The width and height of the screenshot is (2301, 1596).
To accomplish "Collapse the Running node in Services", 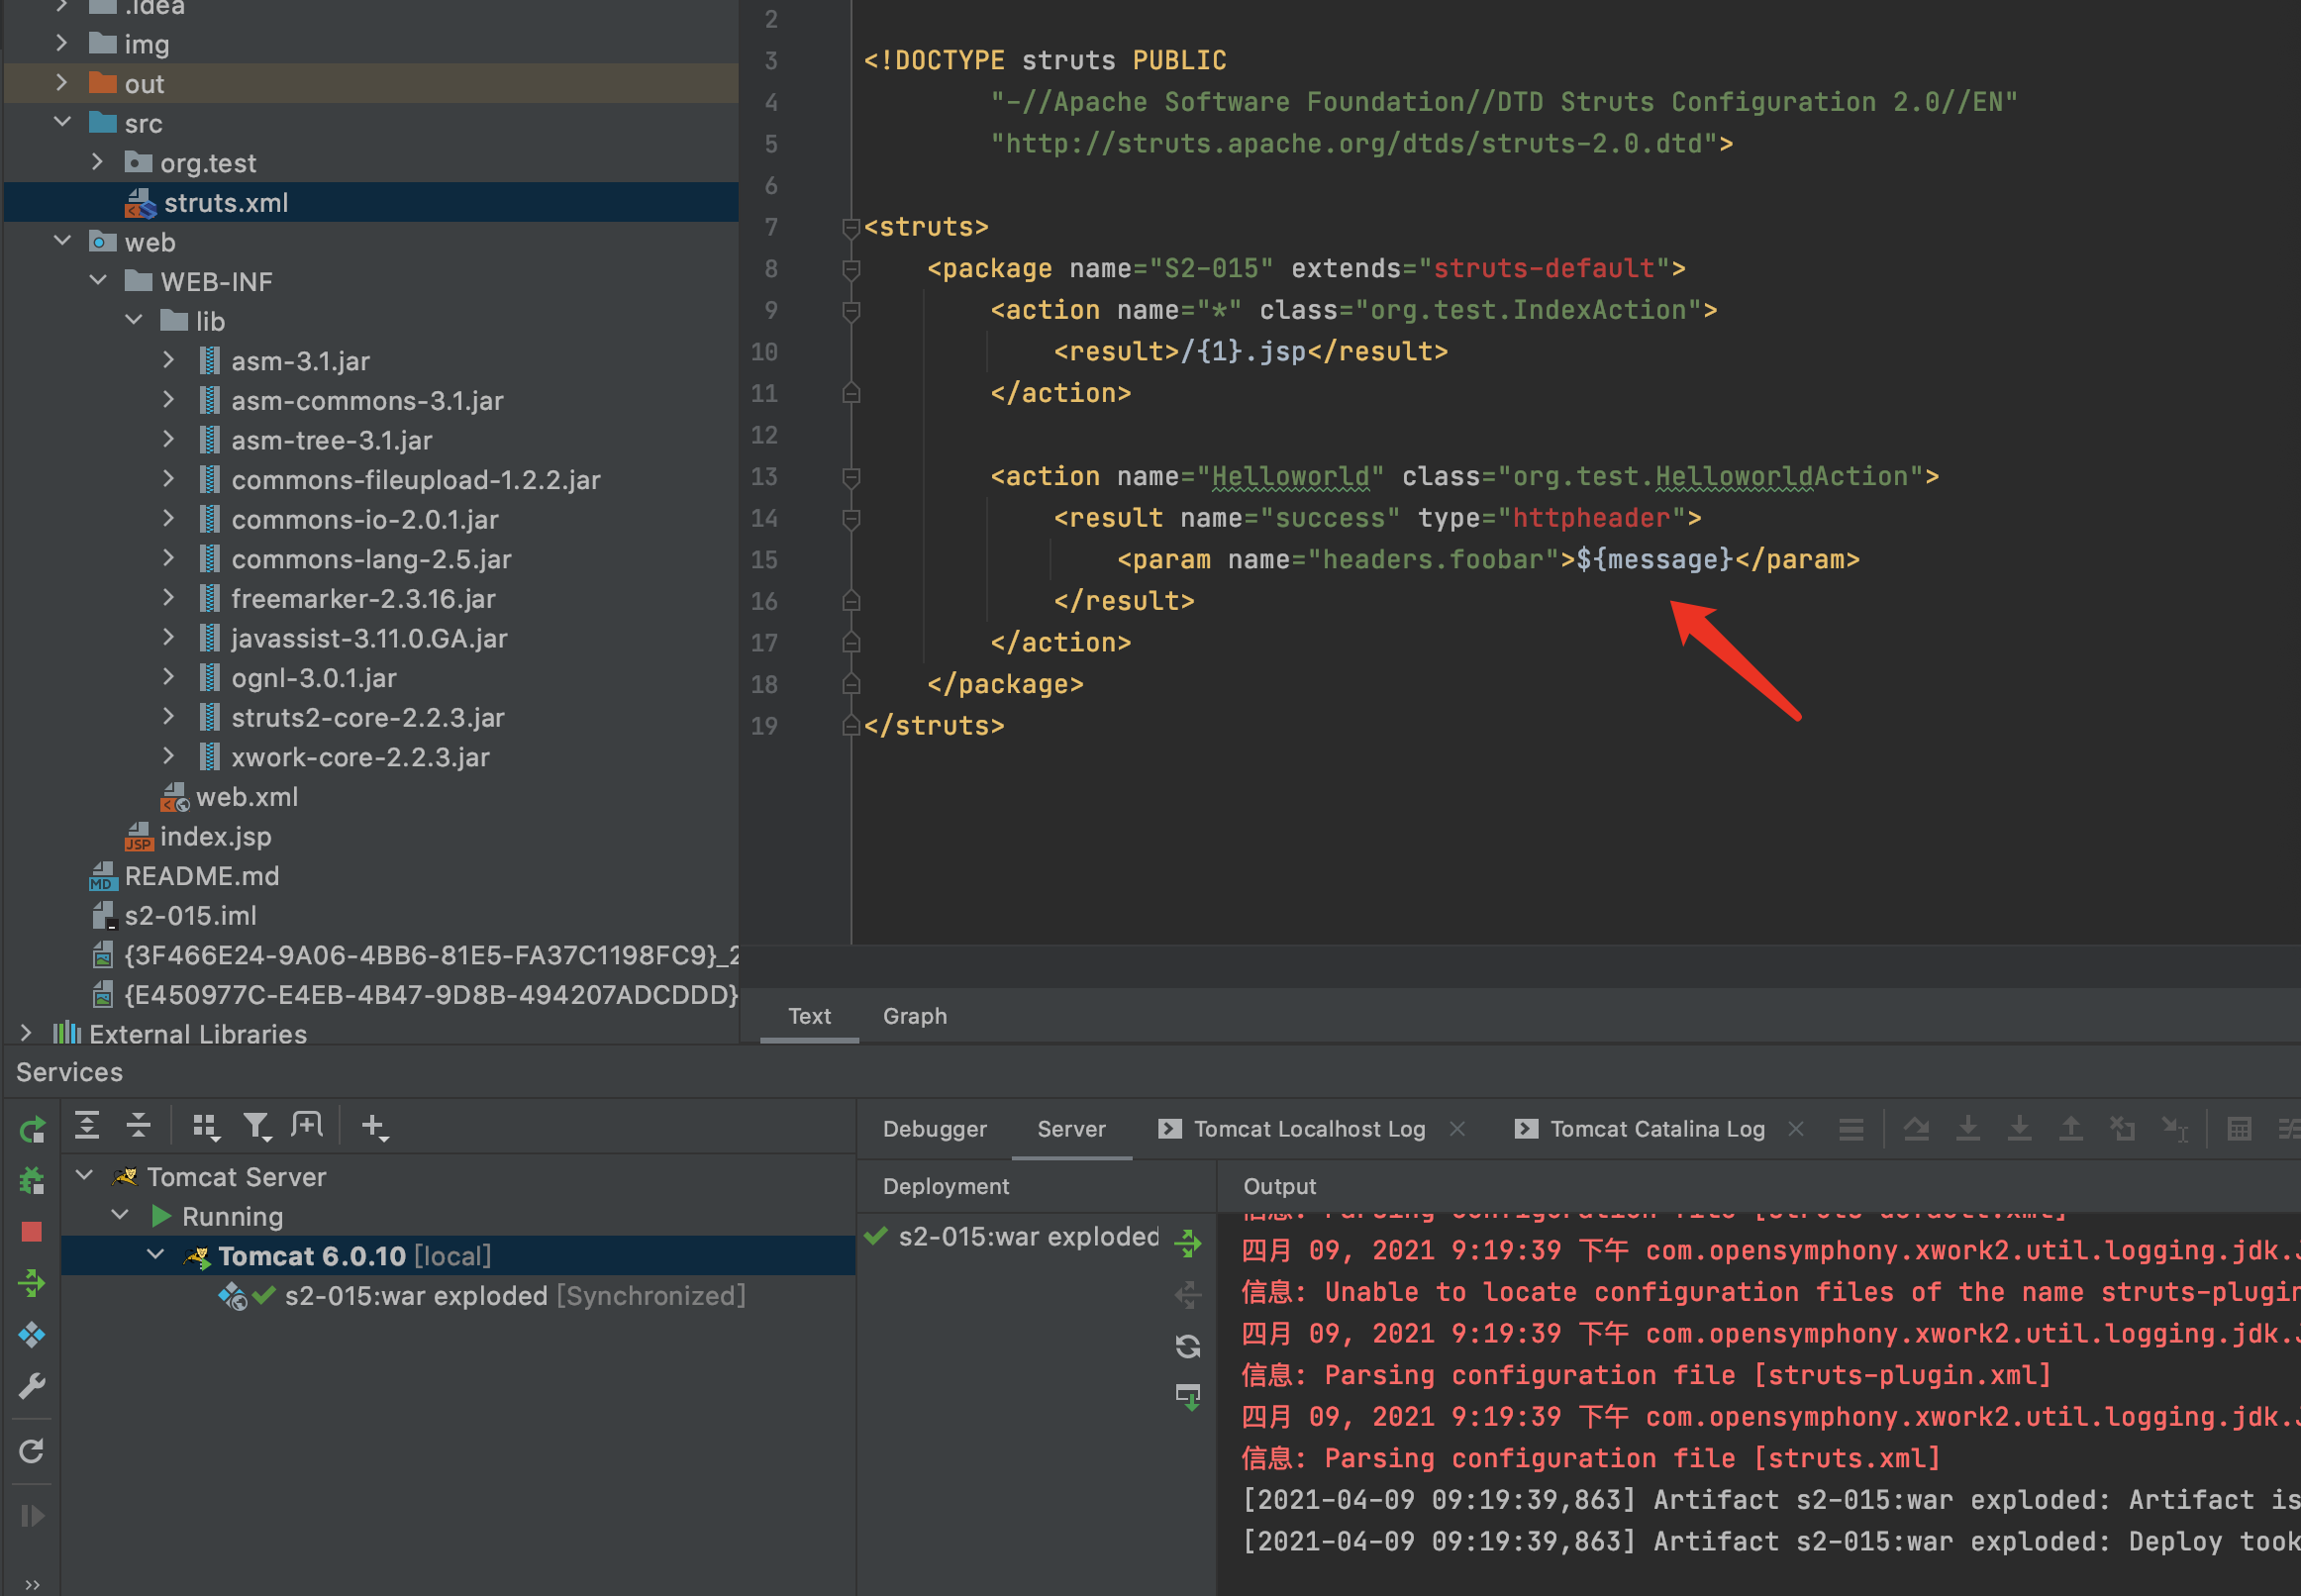I will click(x=120, y=1215).
